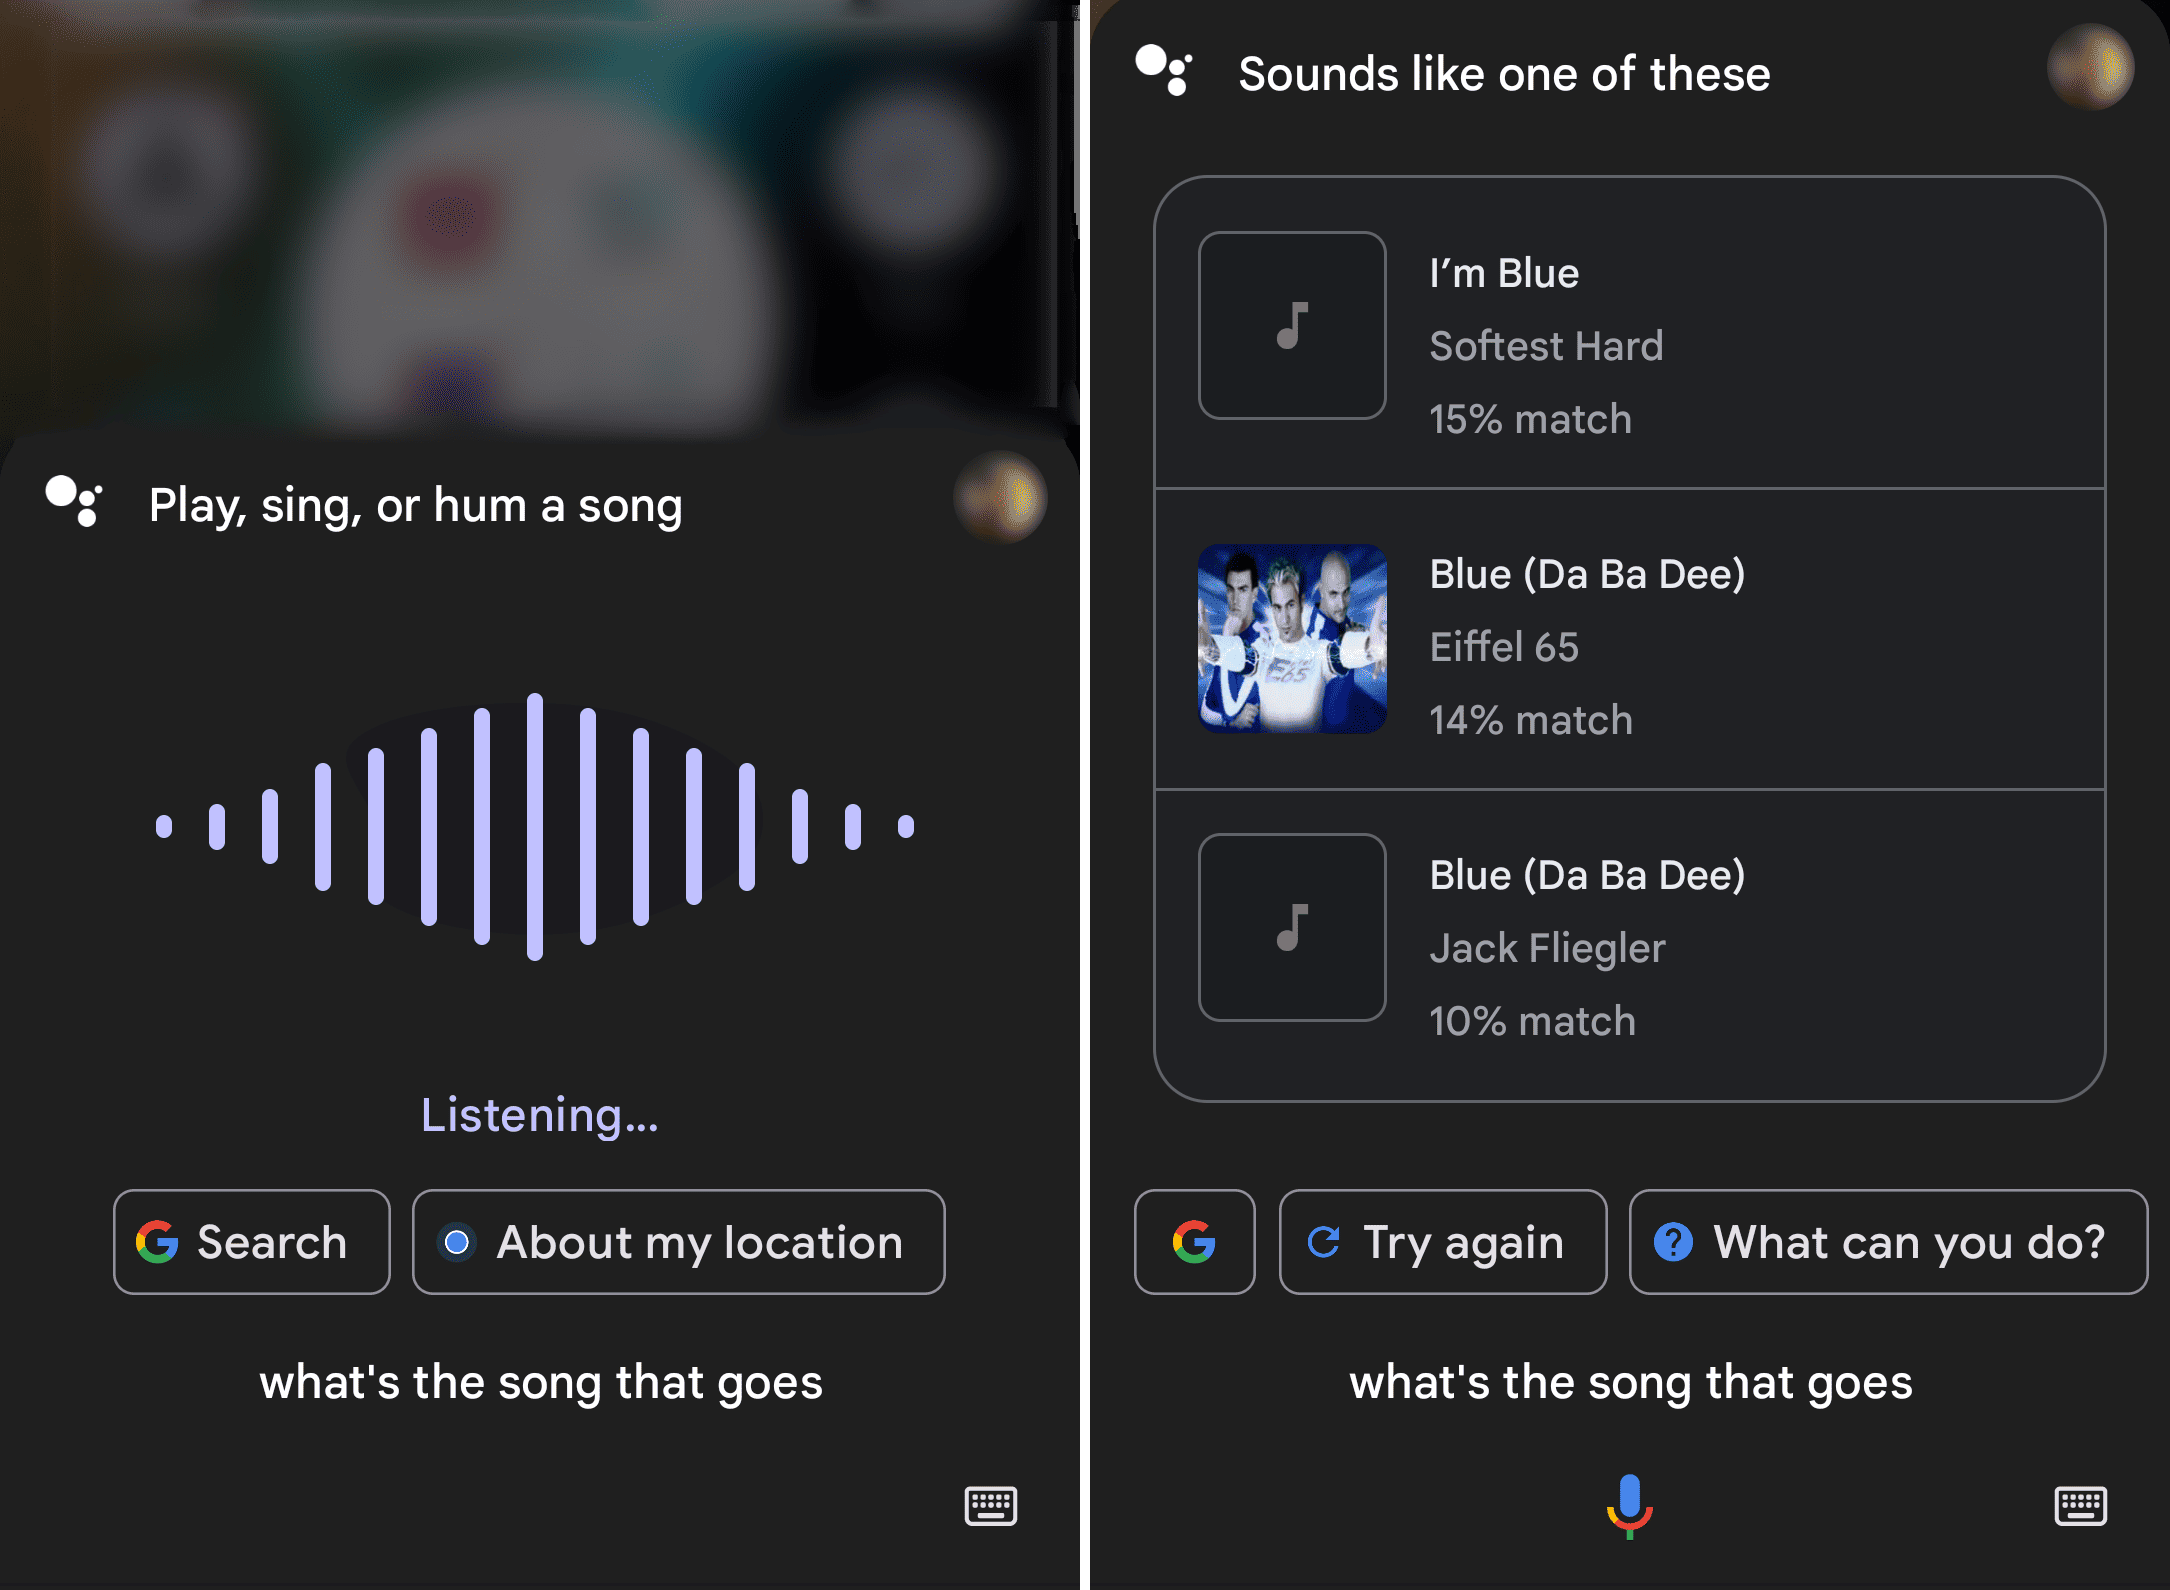
Task: Select Try again to rehum the song
Action: [1442, 1242]
